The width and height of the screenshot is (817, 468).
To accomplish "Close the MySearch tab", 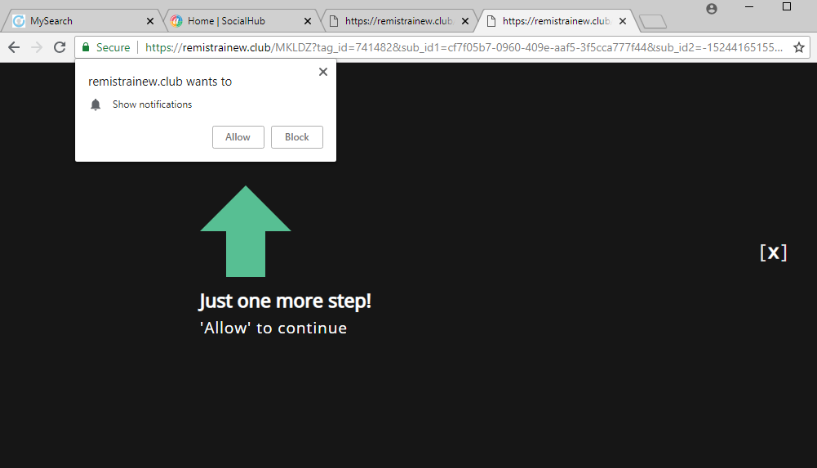I will 150,21.
